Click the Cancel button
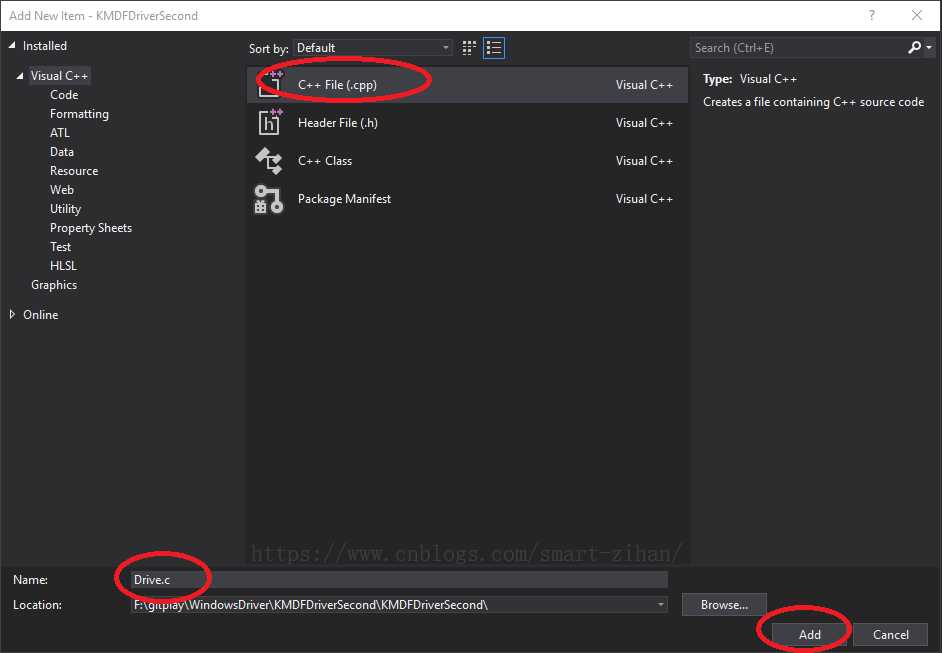942x653 pixels. coord(890,634)
